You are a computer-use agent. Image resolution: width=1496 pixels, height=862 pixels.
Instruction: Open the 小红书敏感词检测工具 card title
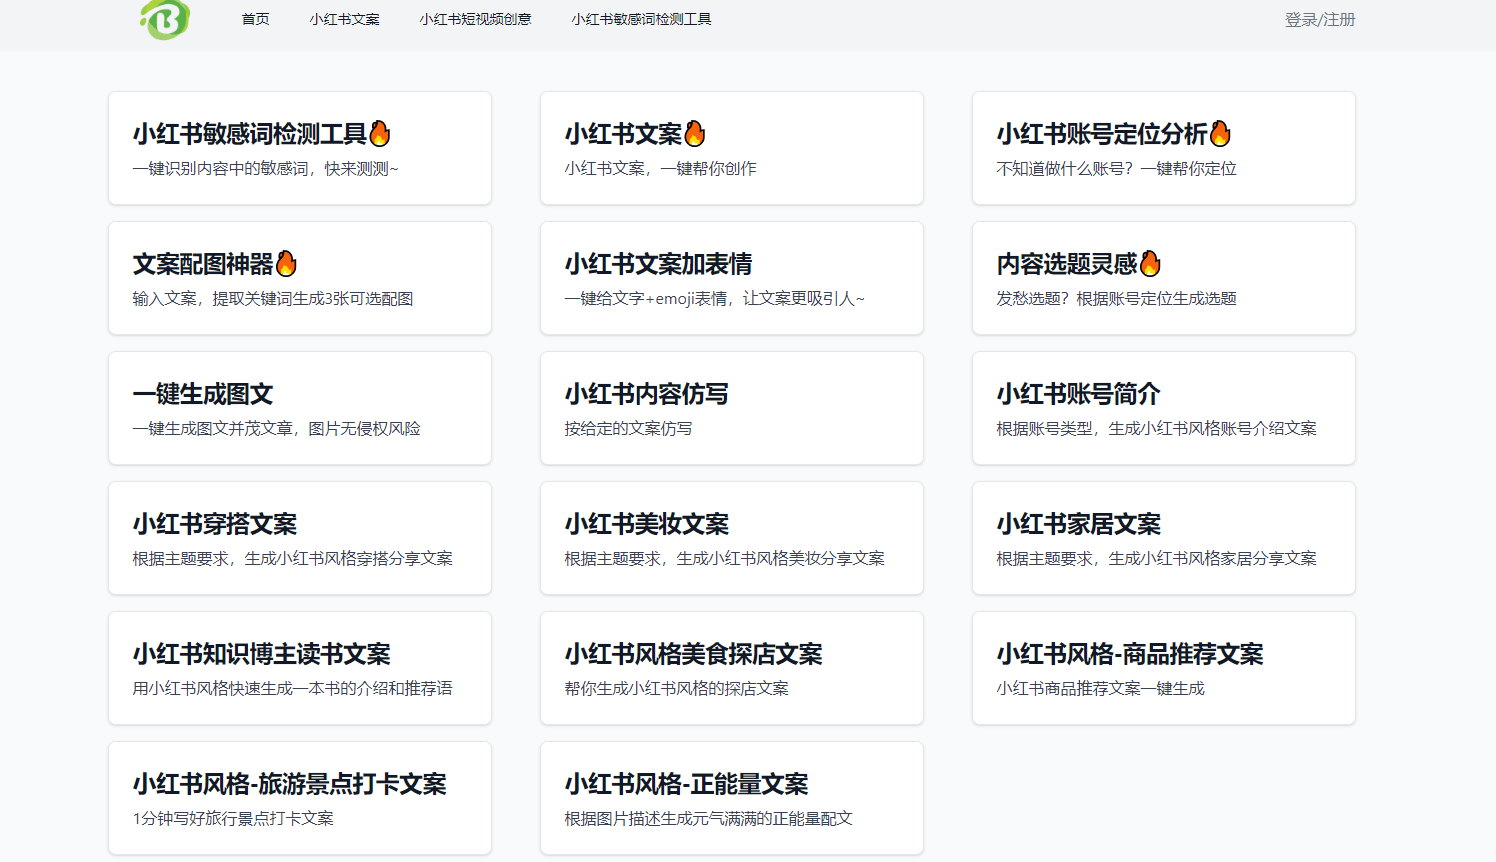click(x=250, y=134)
